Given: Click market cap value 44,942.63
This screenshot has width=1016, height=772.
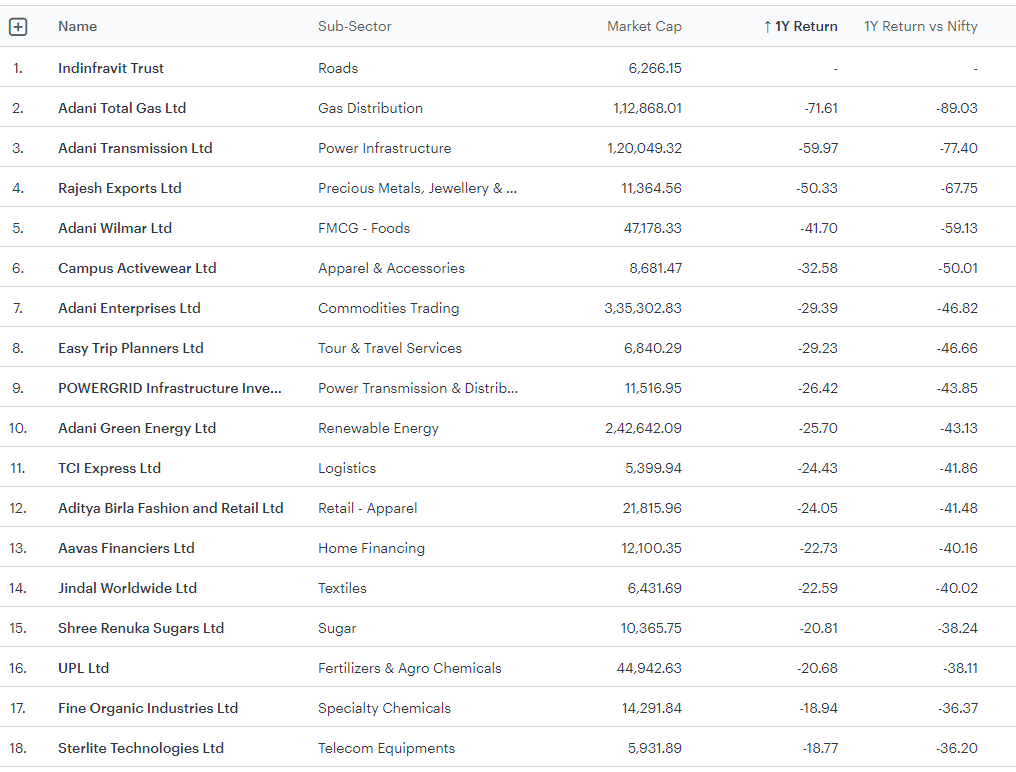Looking at the screenshot, I should [x=649, y=668].
